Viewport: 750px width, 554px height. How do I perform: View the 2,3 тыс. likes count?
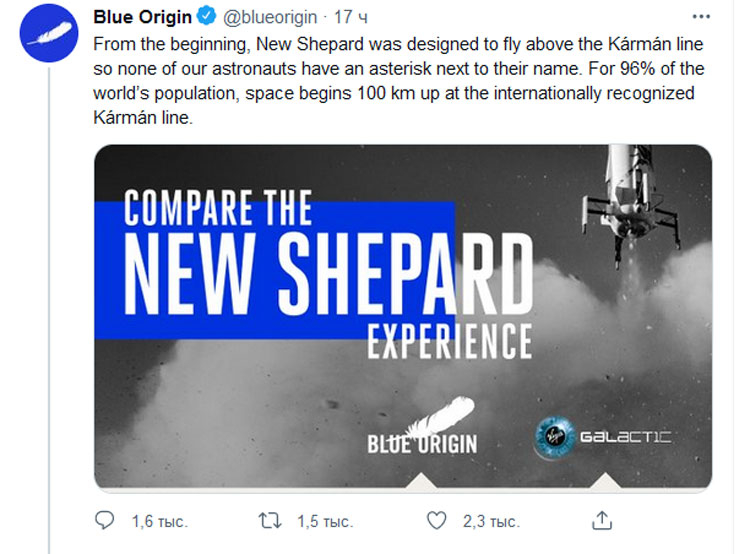[491, 521]
